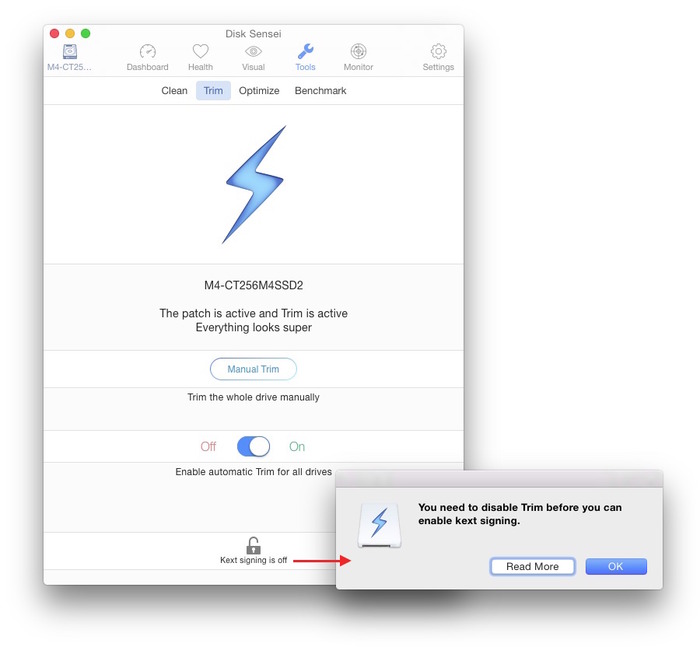This screenshot has height=647, width=700.
Task: Minimize the Disk Sensei window
Action: [x=70, y=33]
